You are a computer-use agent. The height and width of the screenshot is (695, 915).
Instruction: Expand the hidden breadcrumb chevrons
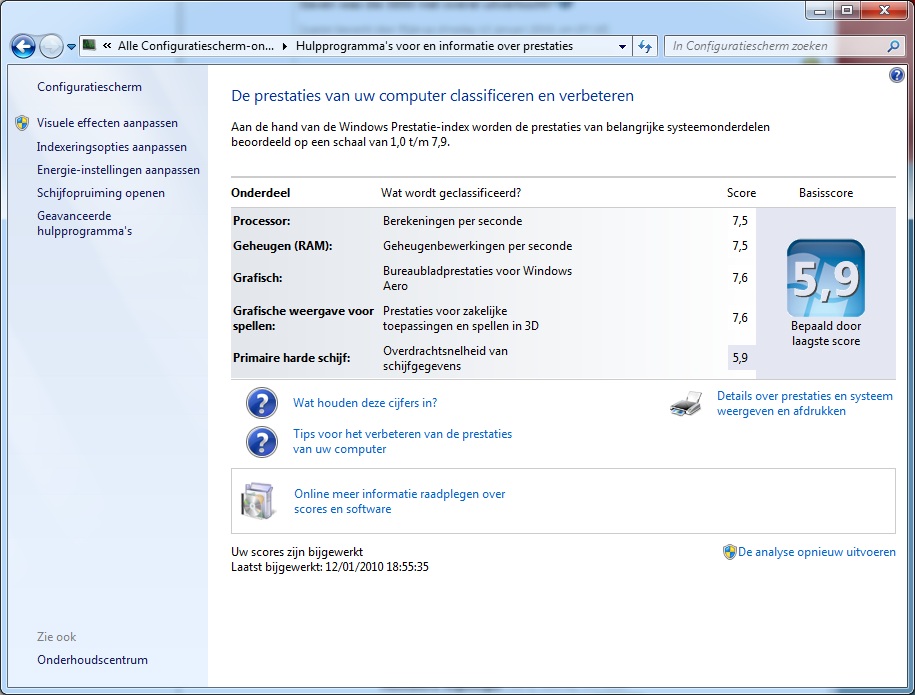pos(107,46)
